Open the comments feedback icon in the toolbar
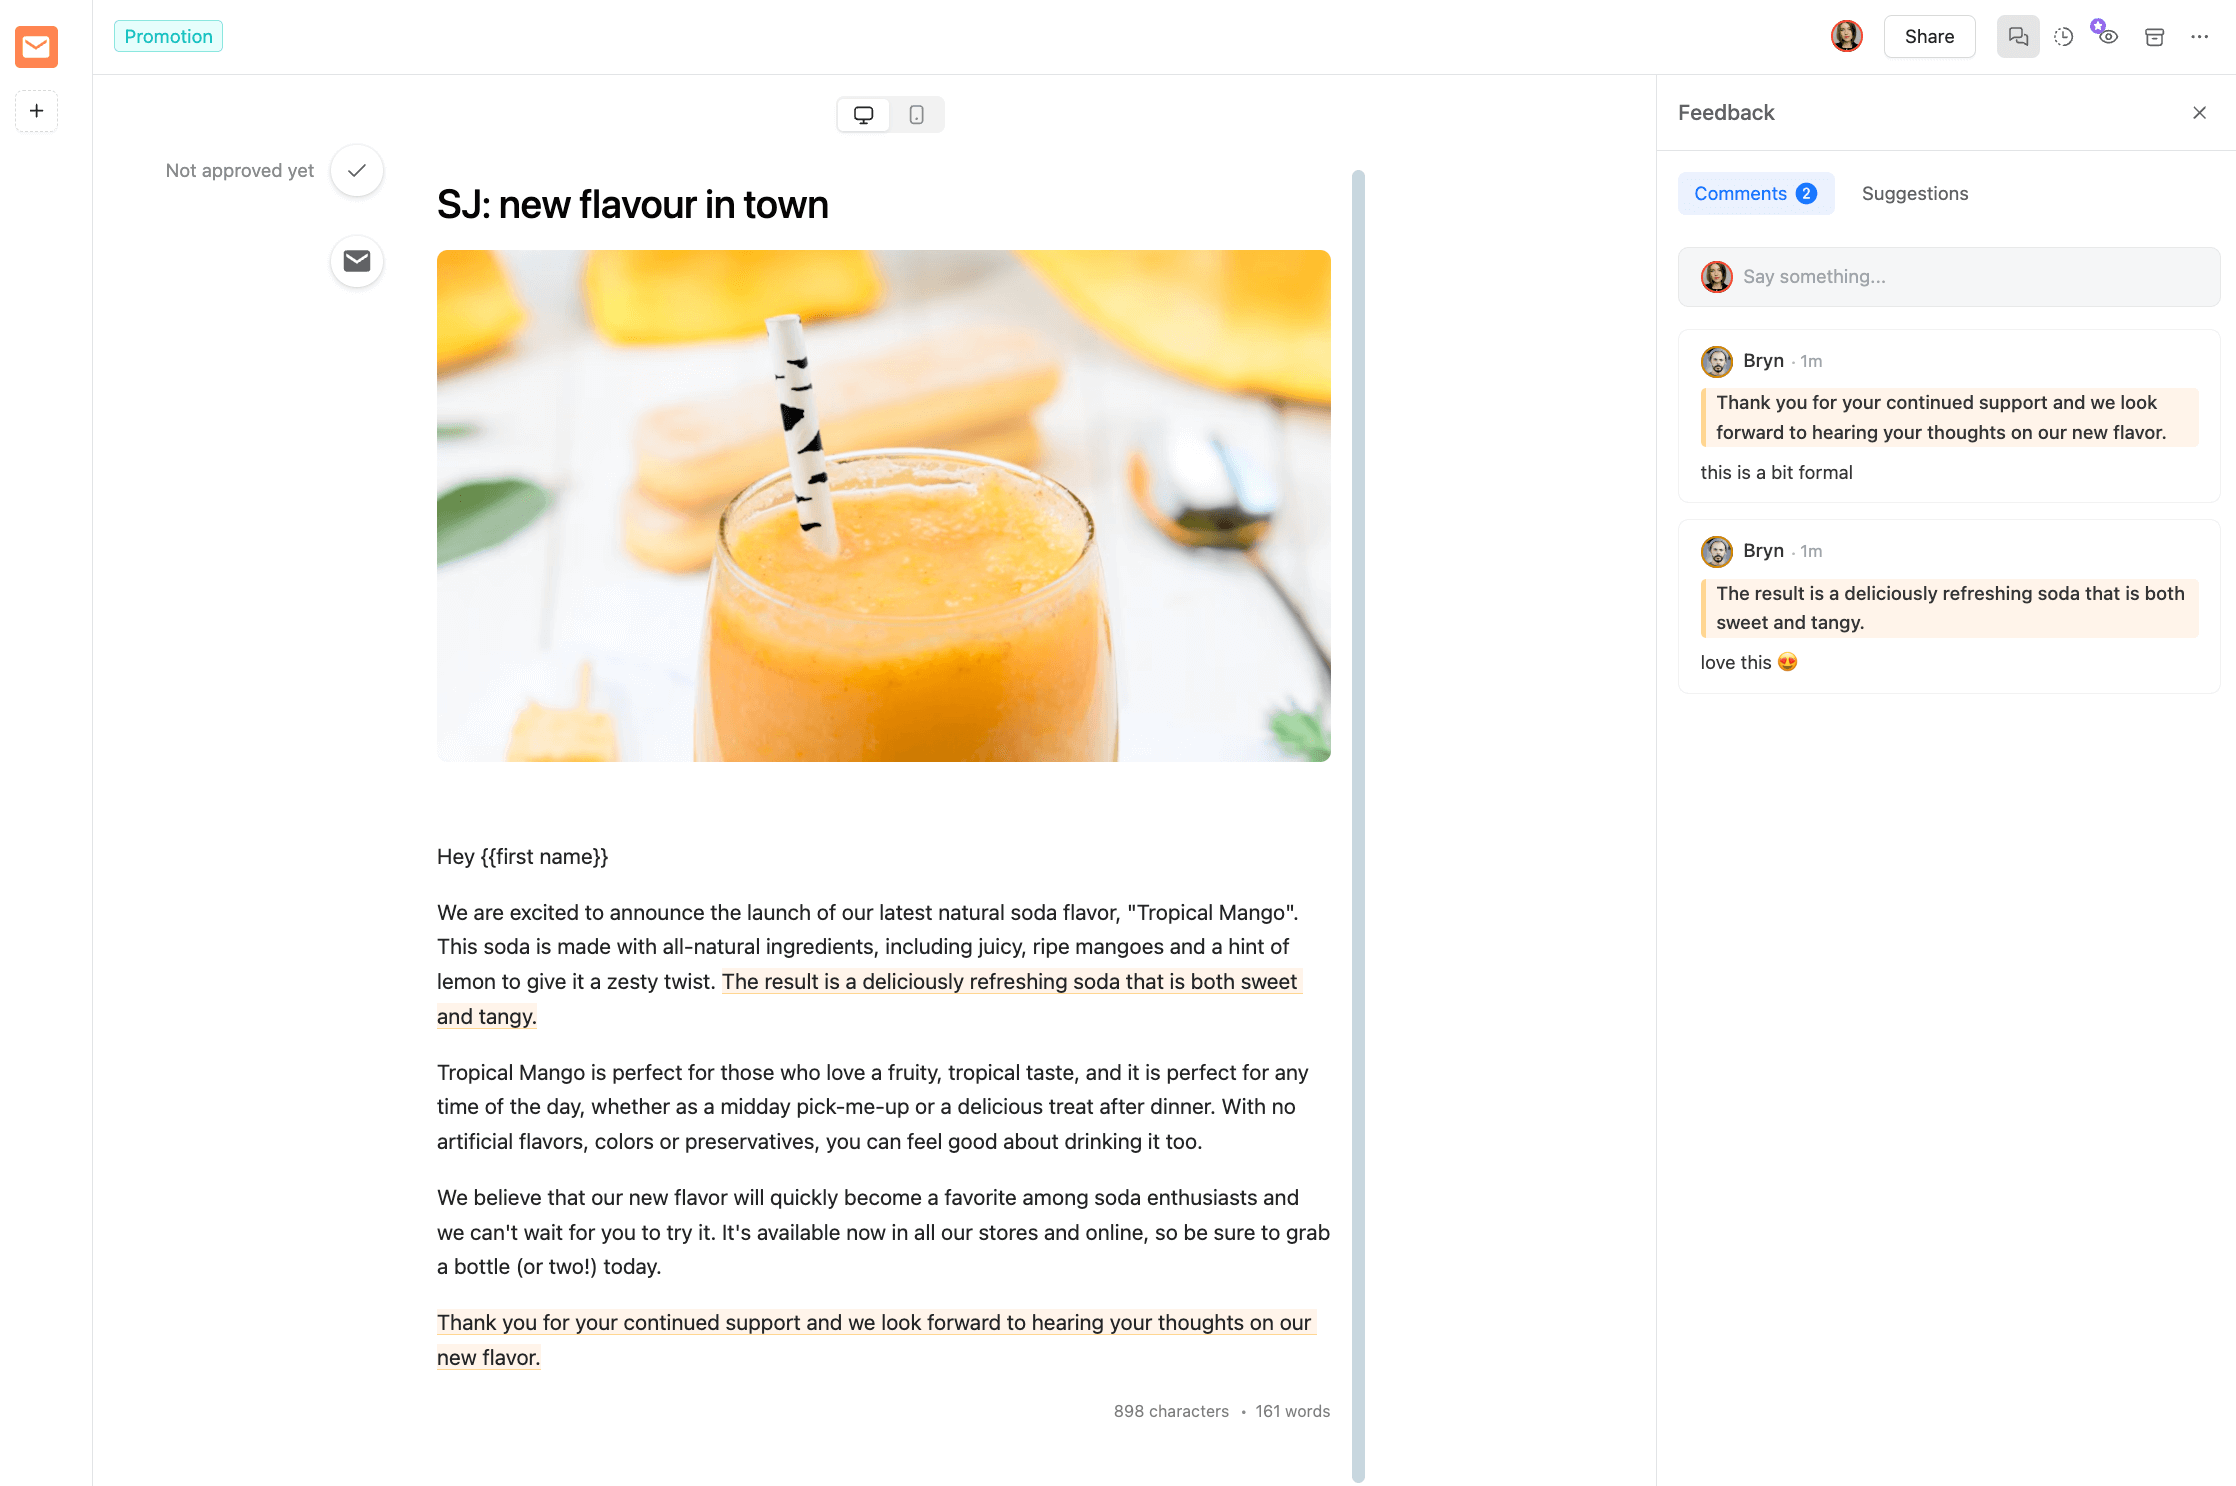2236x1486 pixels. [2019, 36]
